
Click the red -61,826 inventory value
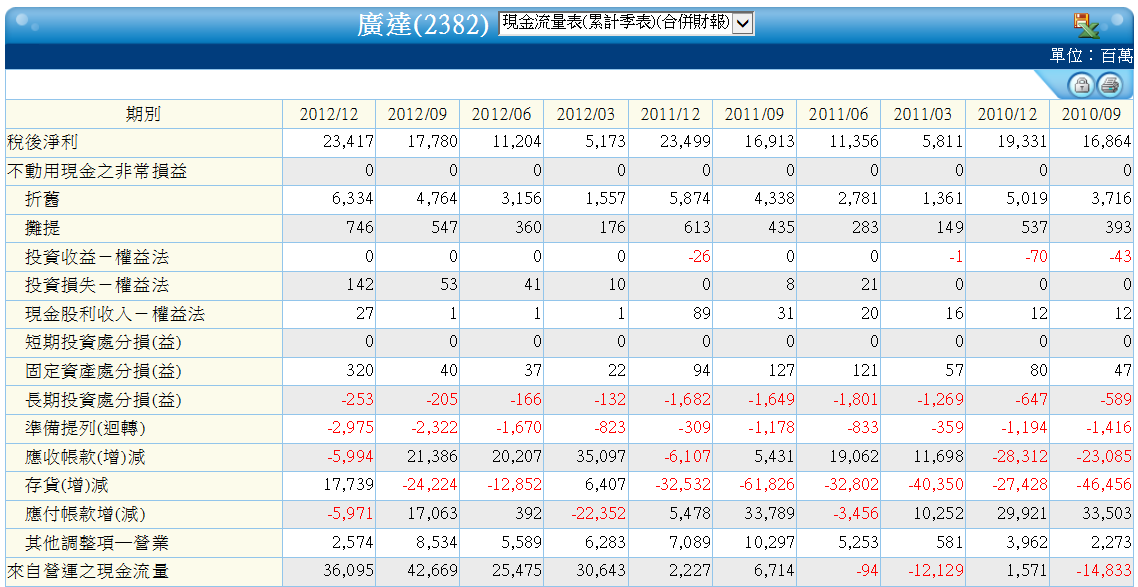click(769, 485)
